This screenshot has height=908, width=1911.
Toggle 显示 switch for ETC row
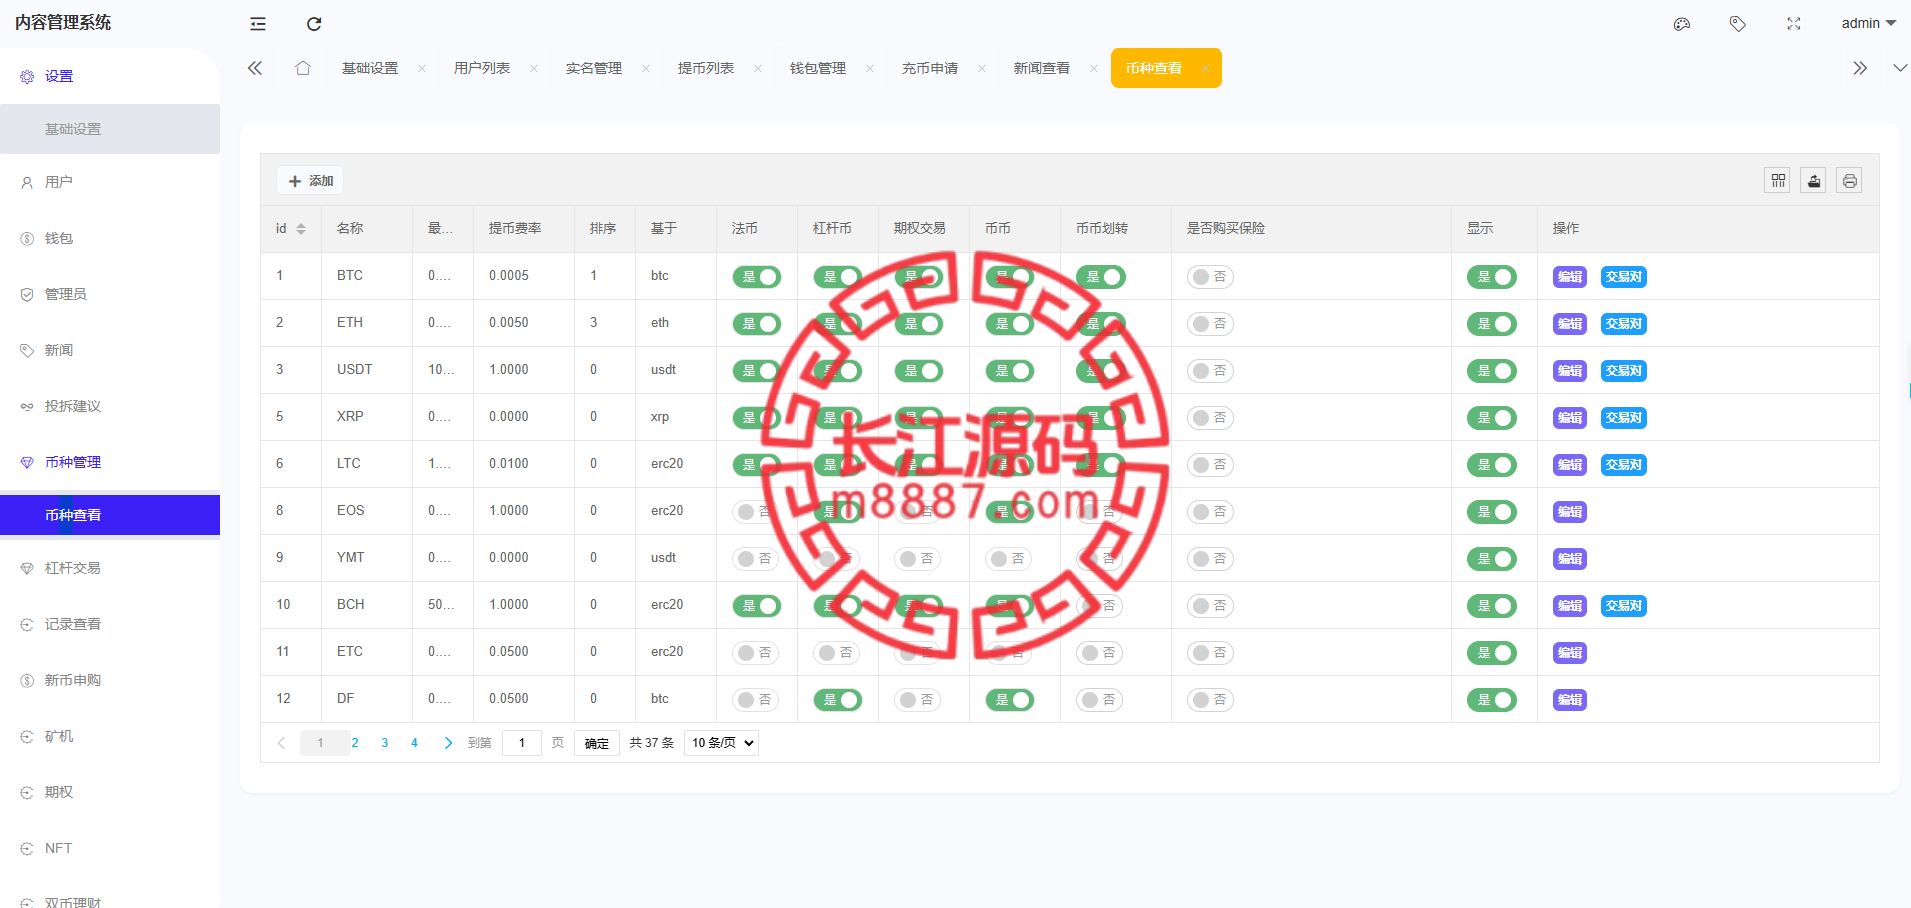coord(1492,653)
